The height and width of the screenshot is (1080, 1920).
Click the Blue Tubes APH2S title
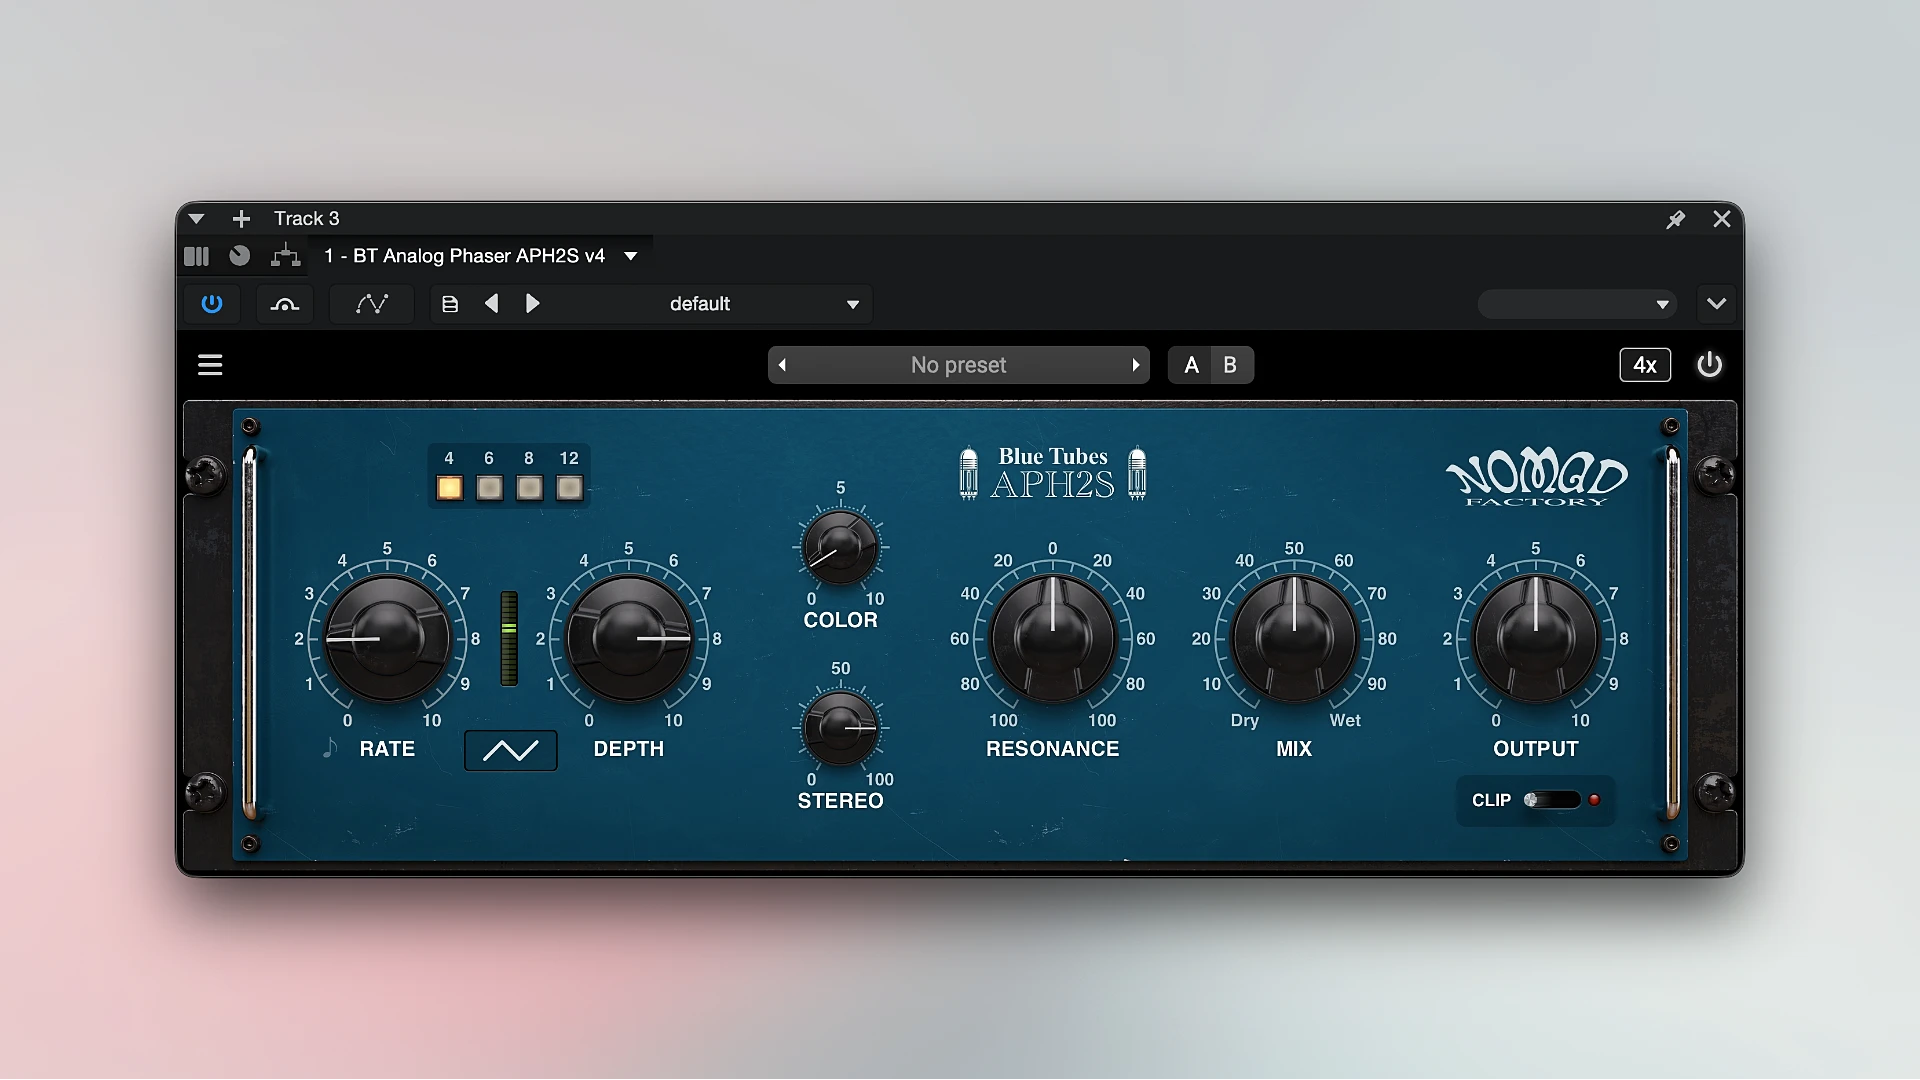1052,473
